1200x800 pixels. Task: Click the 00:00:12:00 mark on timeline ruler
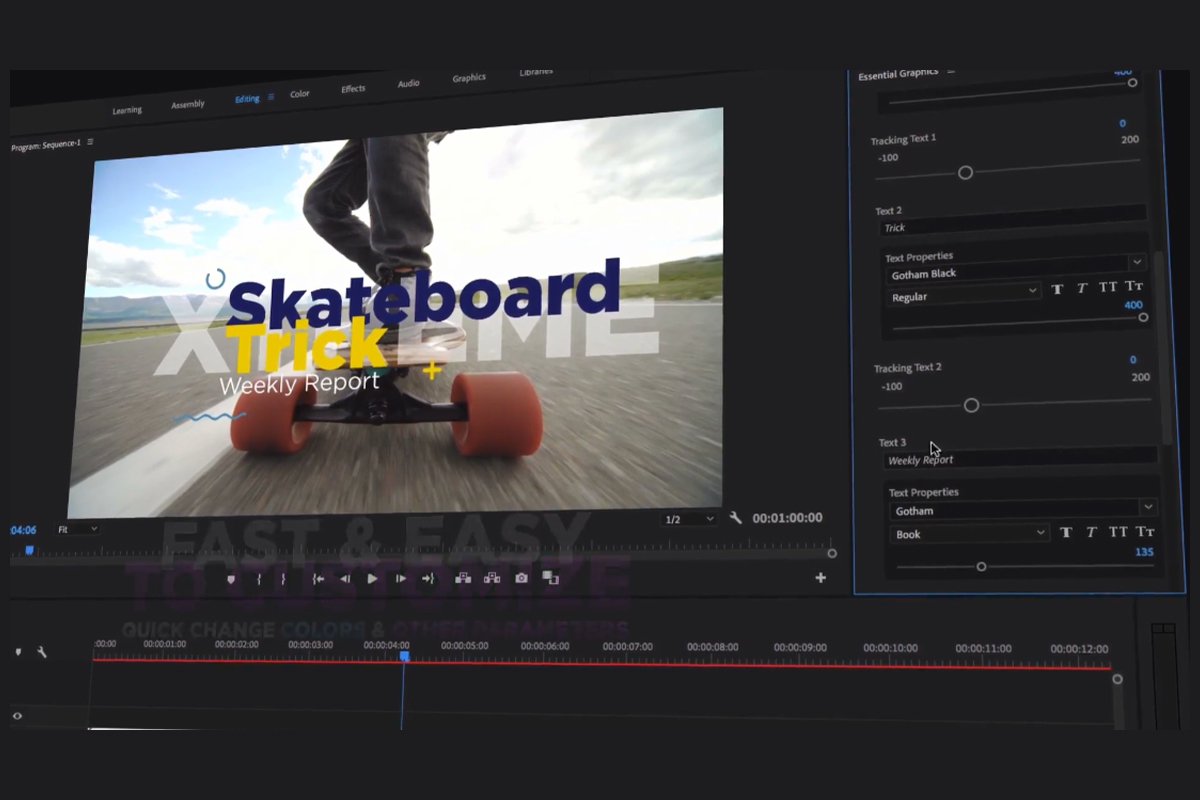1077,648
